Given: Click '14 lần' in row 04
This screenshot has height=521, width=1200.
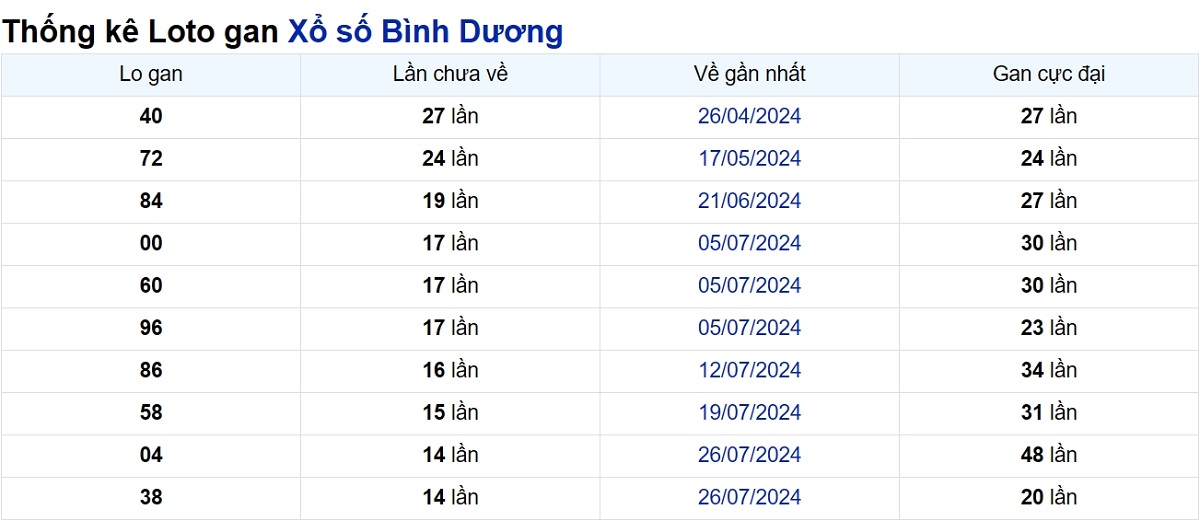Looking at the screenshot, I should 450,455.
